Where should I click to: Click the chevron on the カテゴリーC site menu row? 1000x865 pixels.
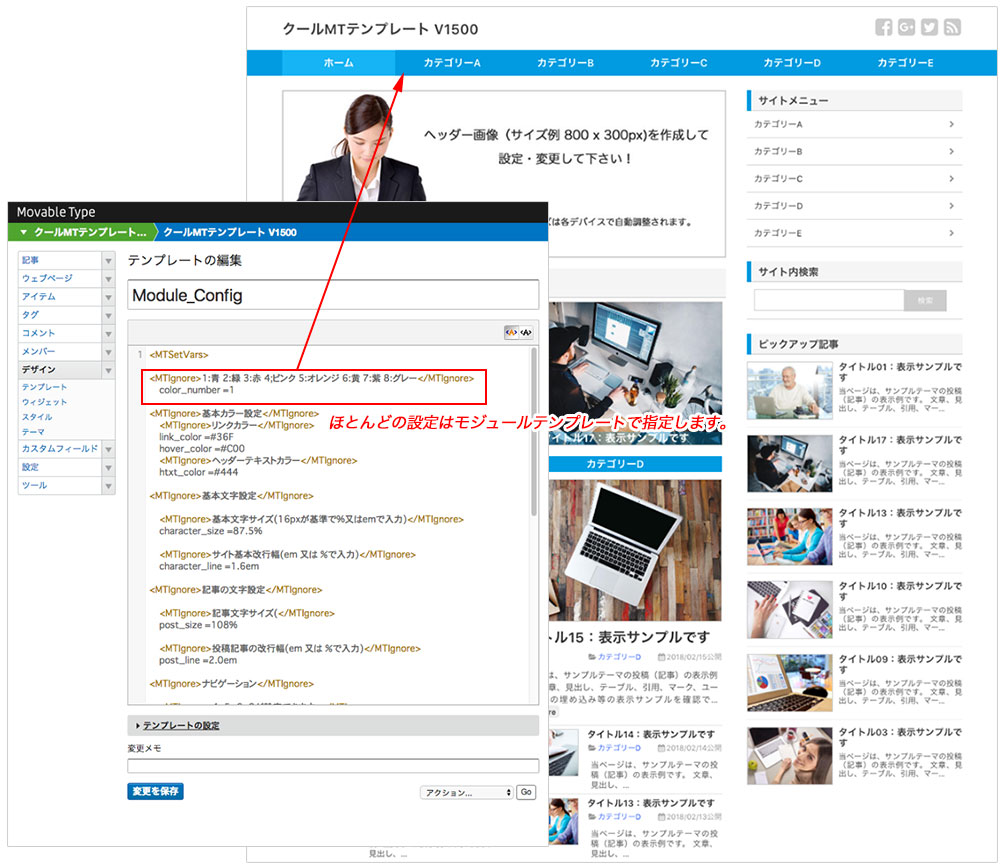pyautogui.click(x=951, y=179)
